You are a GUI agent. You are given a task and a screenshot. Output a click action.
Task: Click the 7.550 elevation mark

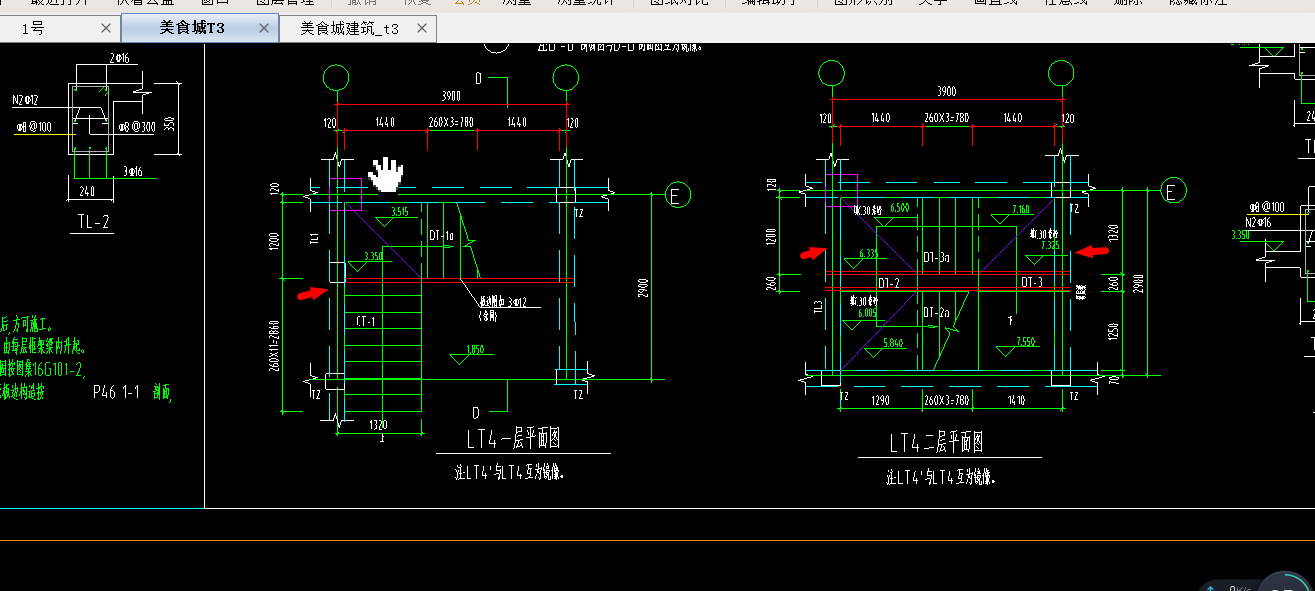pyautogui.click(x=1025, y=342)
